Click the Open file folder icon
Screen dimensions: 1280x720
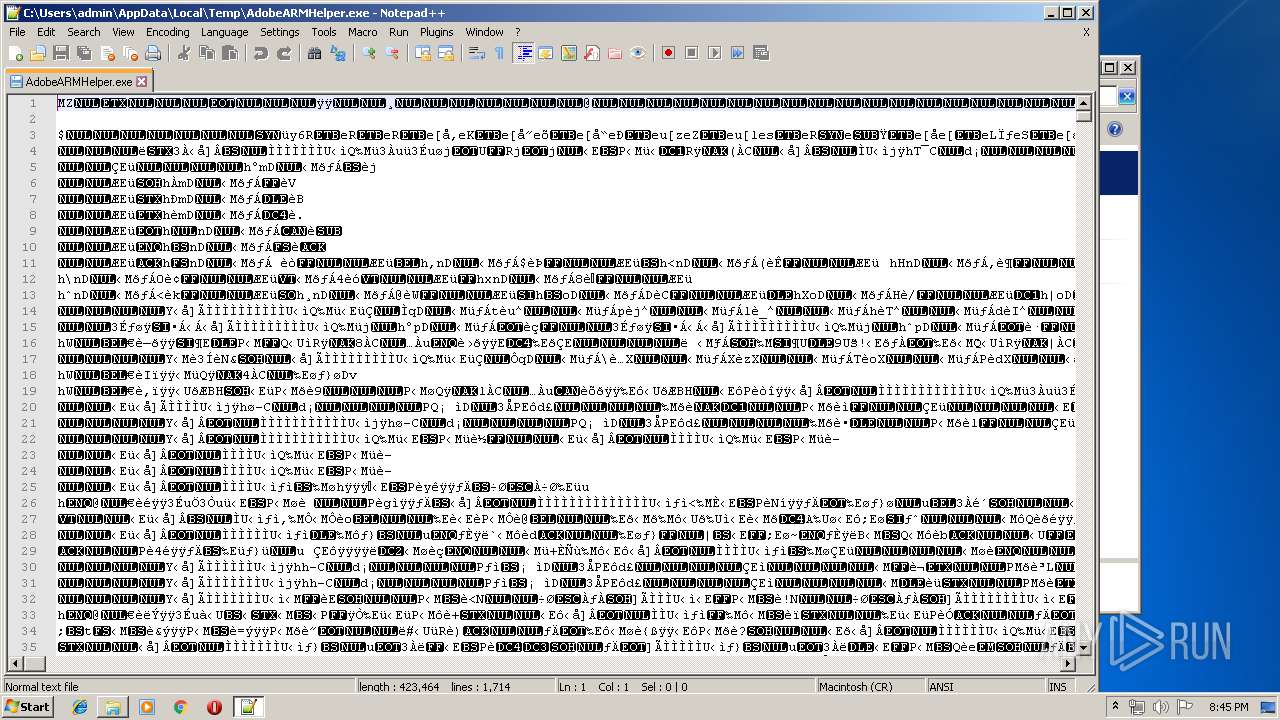point(38,53)
